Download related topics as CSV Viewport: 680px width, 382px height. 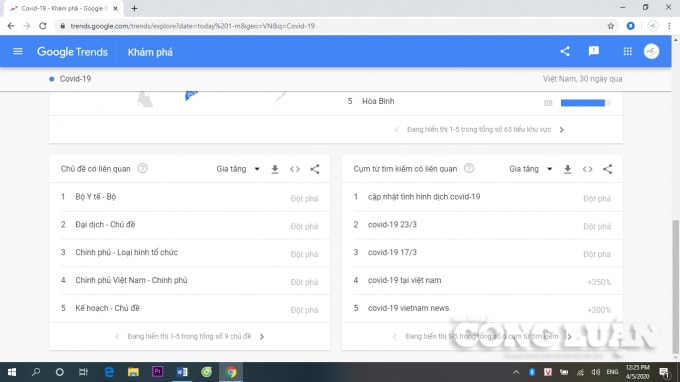[x=275, y=169]
